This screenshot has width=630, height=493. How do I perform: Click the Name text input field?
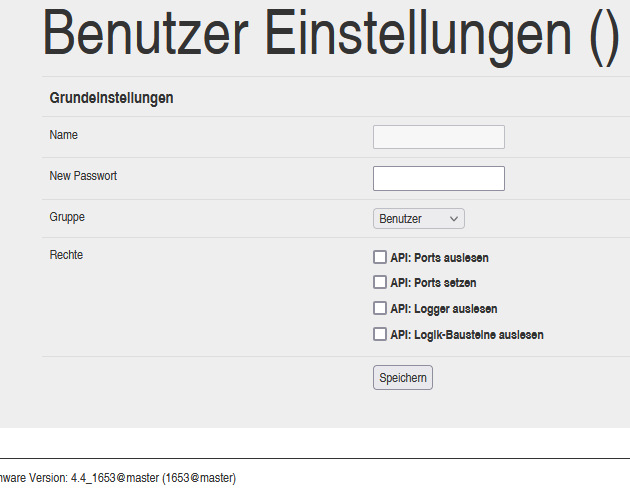click(438, 137)
